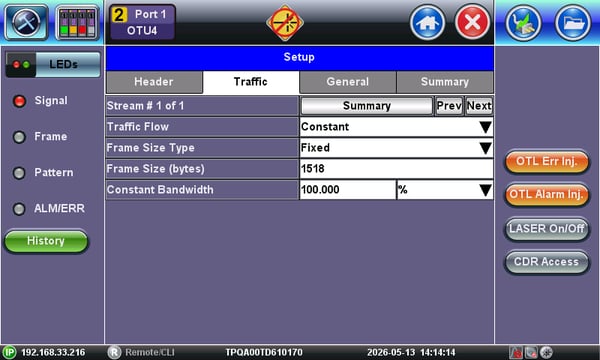Click the second status bar icon with red dot

click(x=531, y=352)
